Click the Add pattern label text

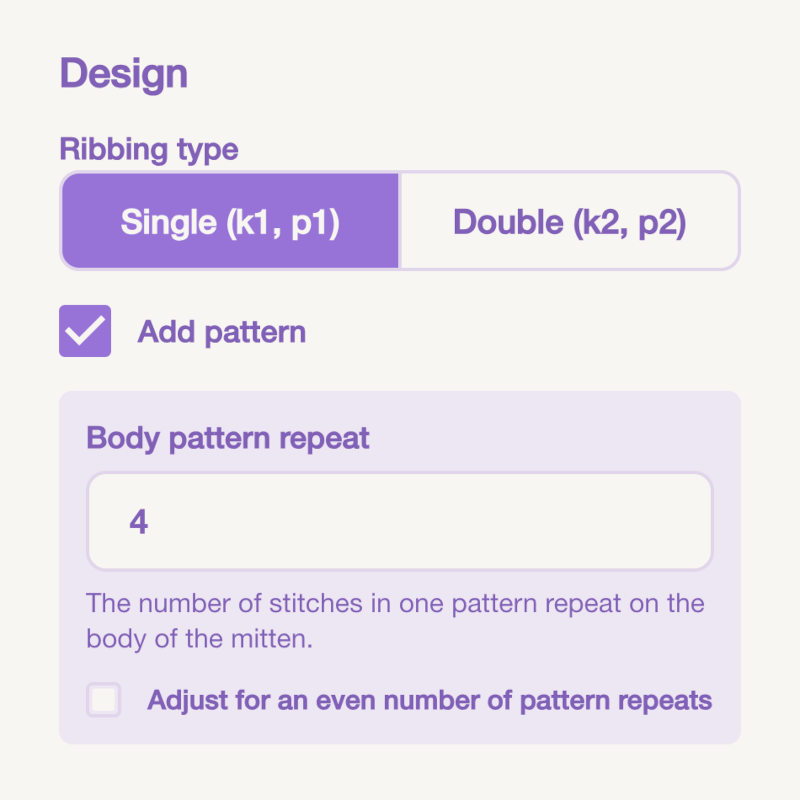pos(221,331)
